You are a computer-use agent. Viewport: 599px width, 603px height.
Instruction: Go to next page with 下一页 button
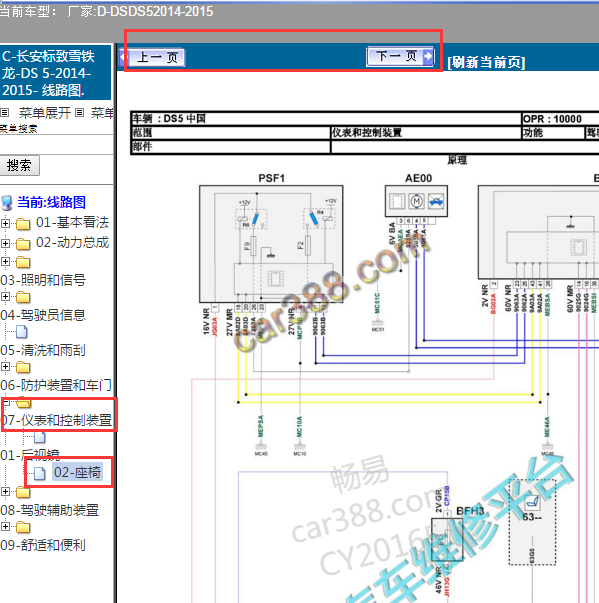401,57
